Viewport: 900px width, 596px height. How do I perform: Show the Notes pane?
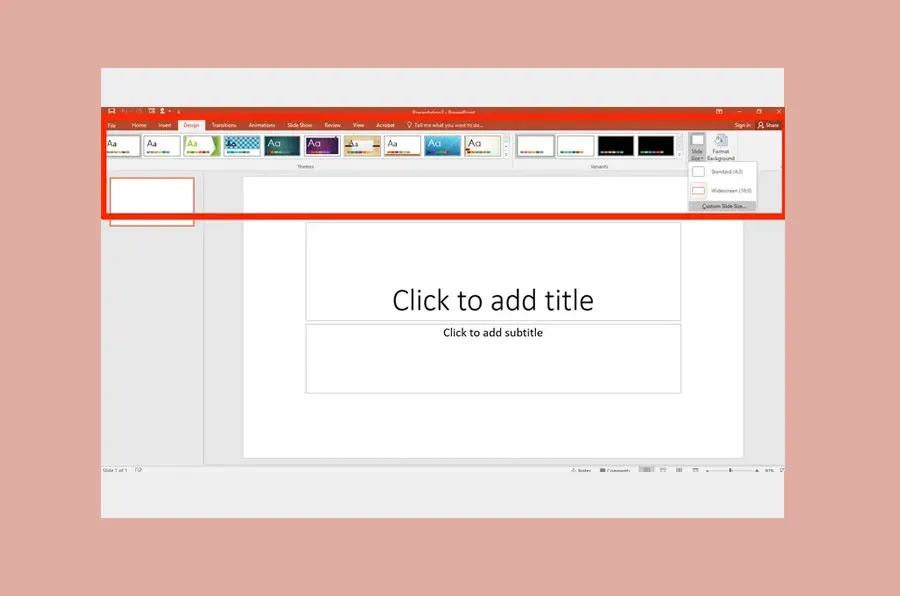pyautogui.click(x=582, y=470)
